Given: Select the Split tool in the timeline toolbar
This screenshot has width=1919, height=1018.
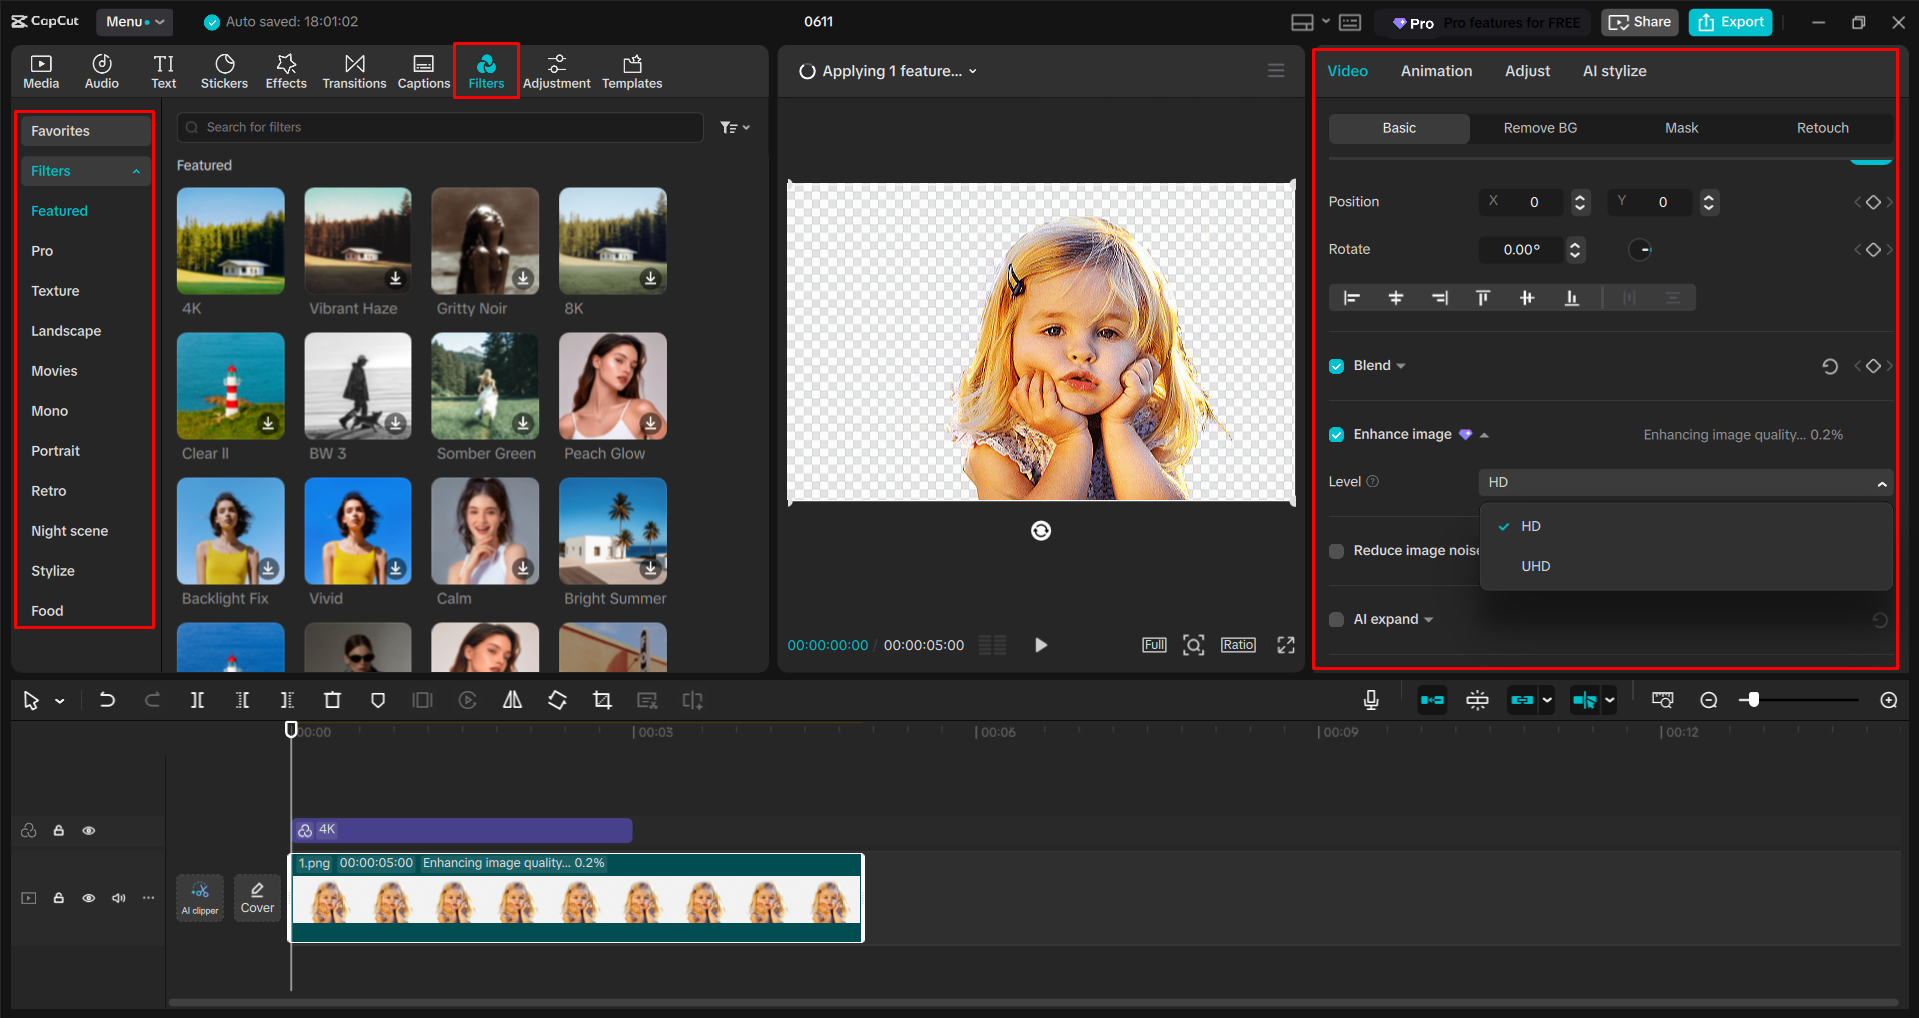Looking at the screenshot, I should click(x=197, y=699).
